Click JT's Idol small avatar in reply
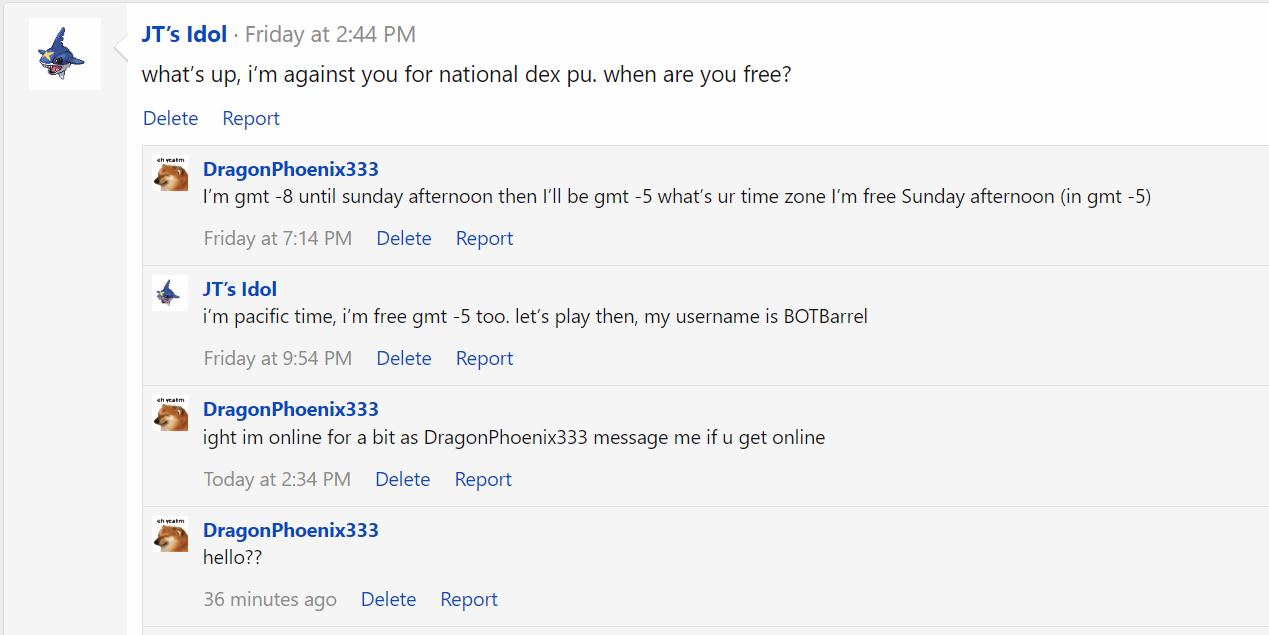 (170, 293)
